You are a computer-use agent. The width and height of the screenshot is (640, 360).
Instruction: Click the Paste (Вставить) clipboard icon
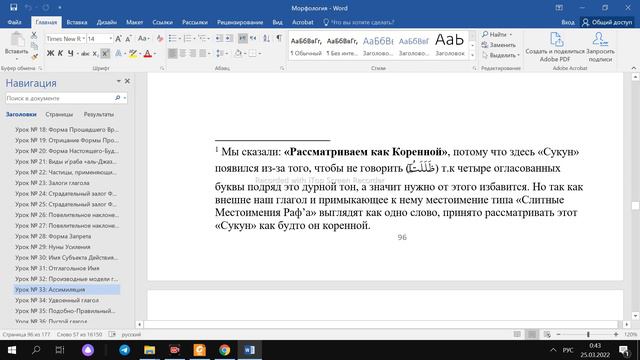17,40
